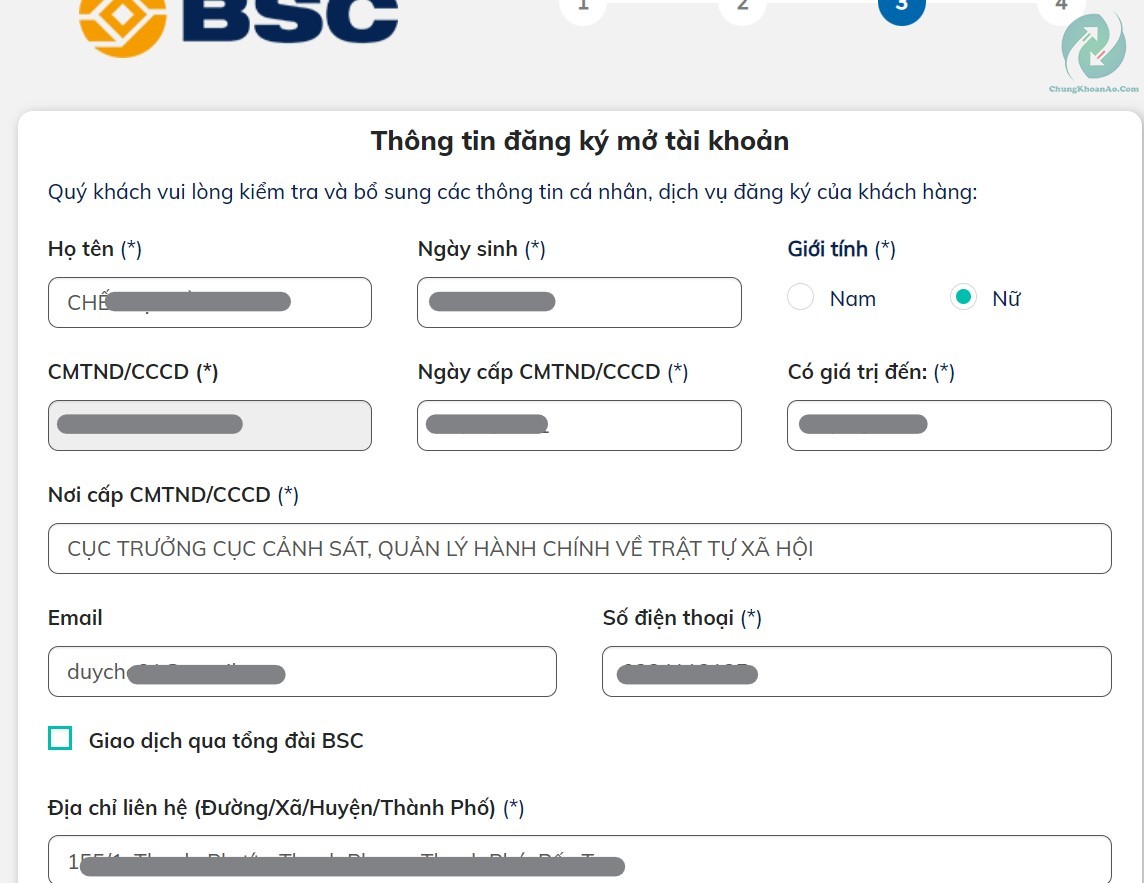Enable Giao dịch qua tổng đài BSC
Screen dimensions: 1144x883
pyautogui.click(x=60, y=738)
